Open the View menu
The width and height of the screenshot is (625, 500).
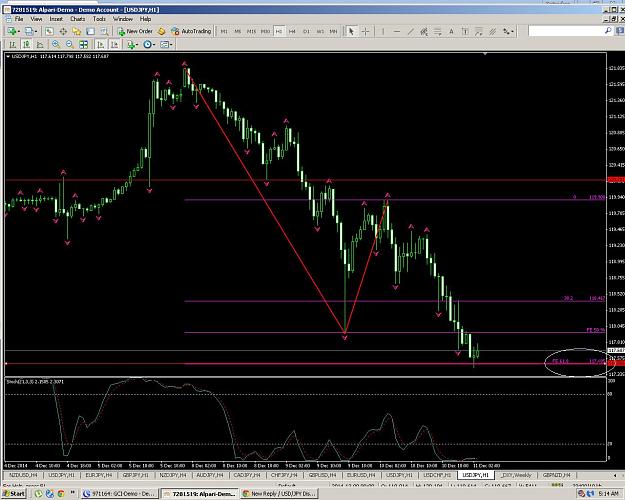pyautogui.click(x=36, y=19)
